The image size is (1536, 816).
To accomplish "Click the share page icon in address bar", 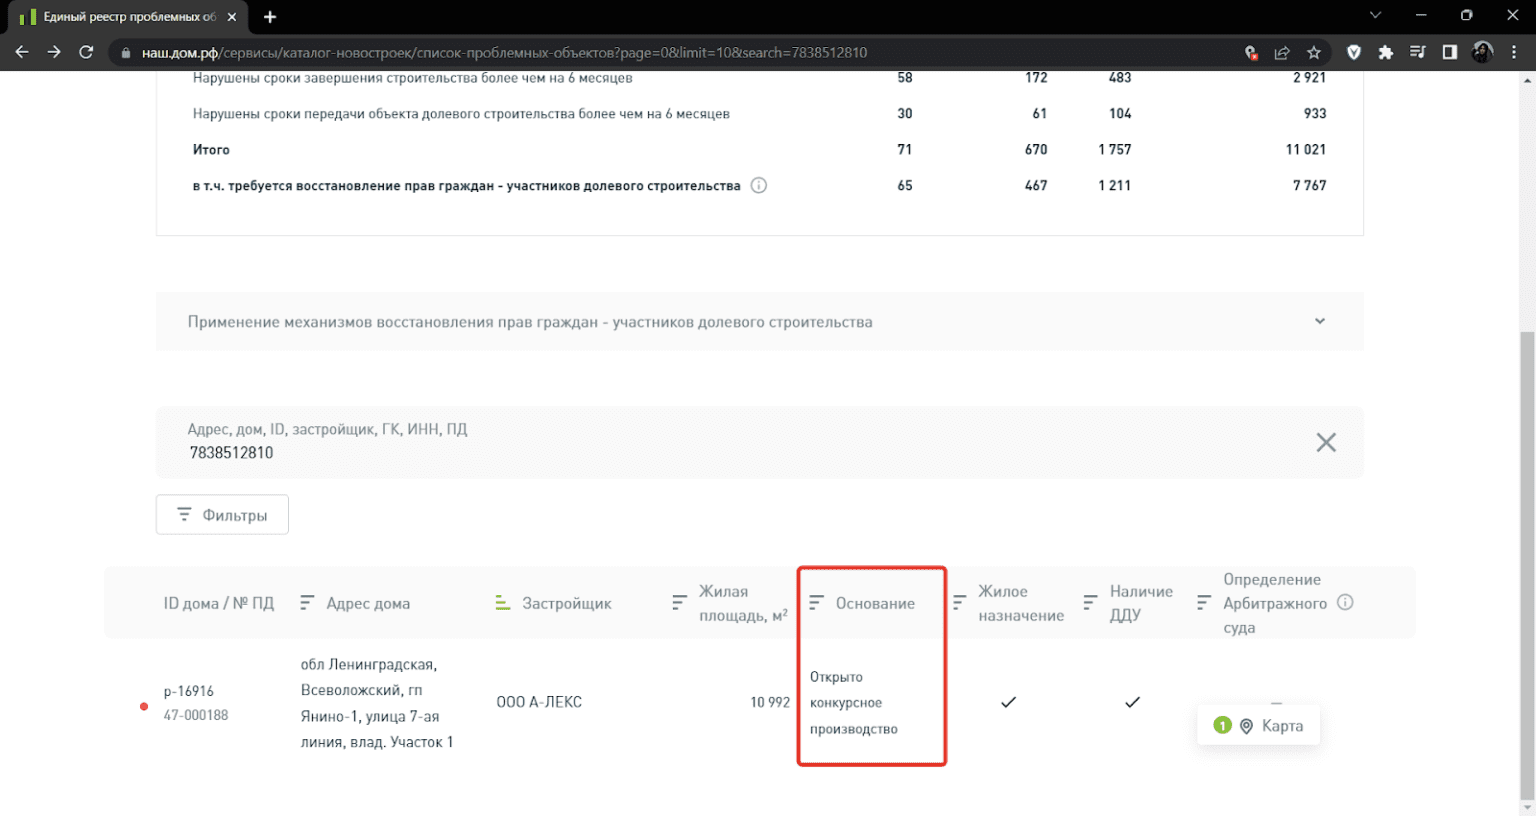I will pyautogui.click(x=1282, y=52).
